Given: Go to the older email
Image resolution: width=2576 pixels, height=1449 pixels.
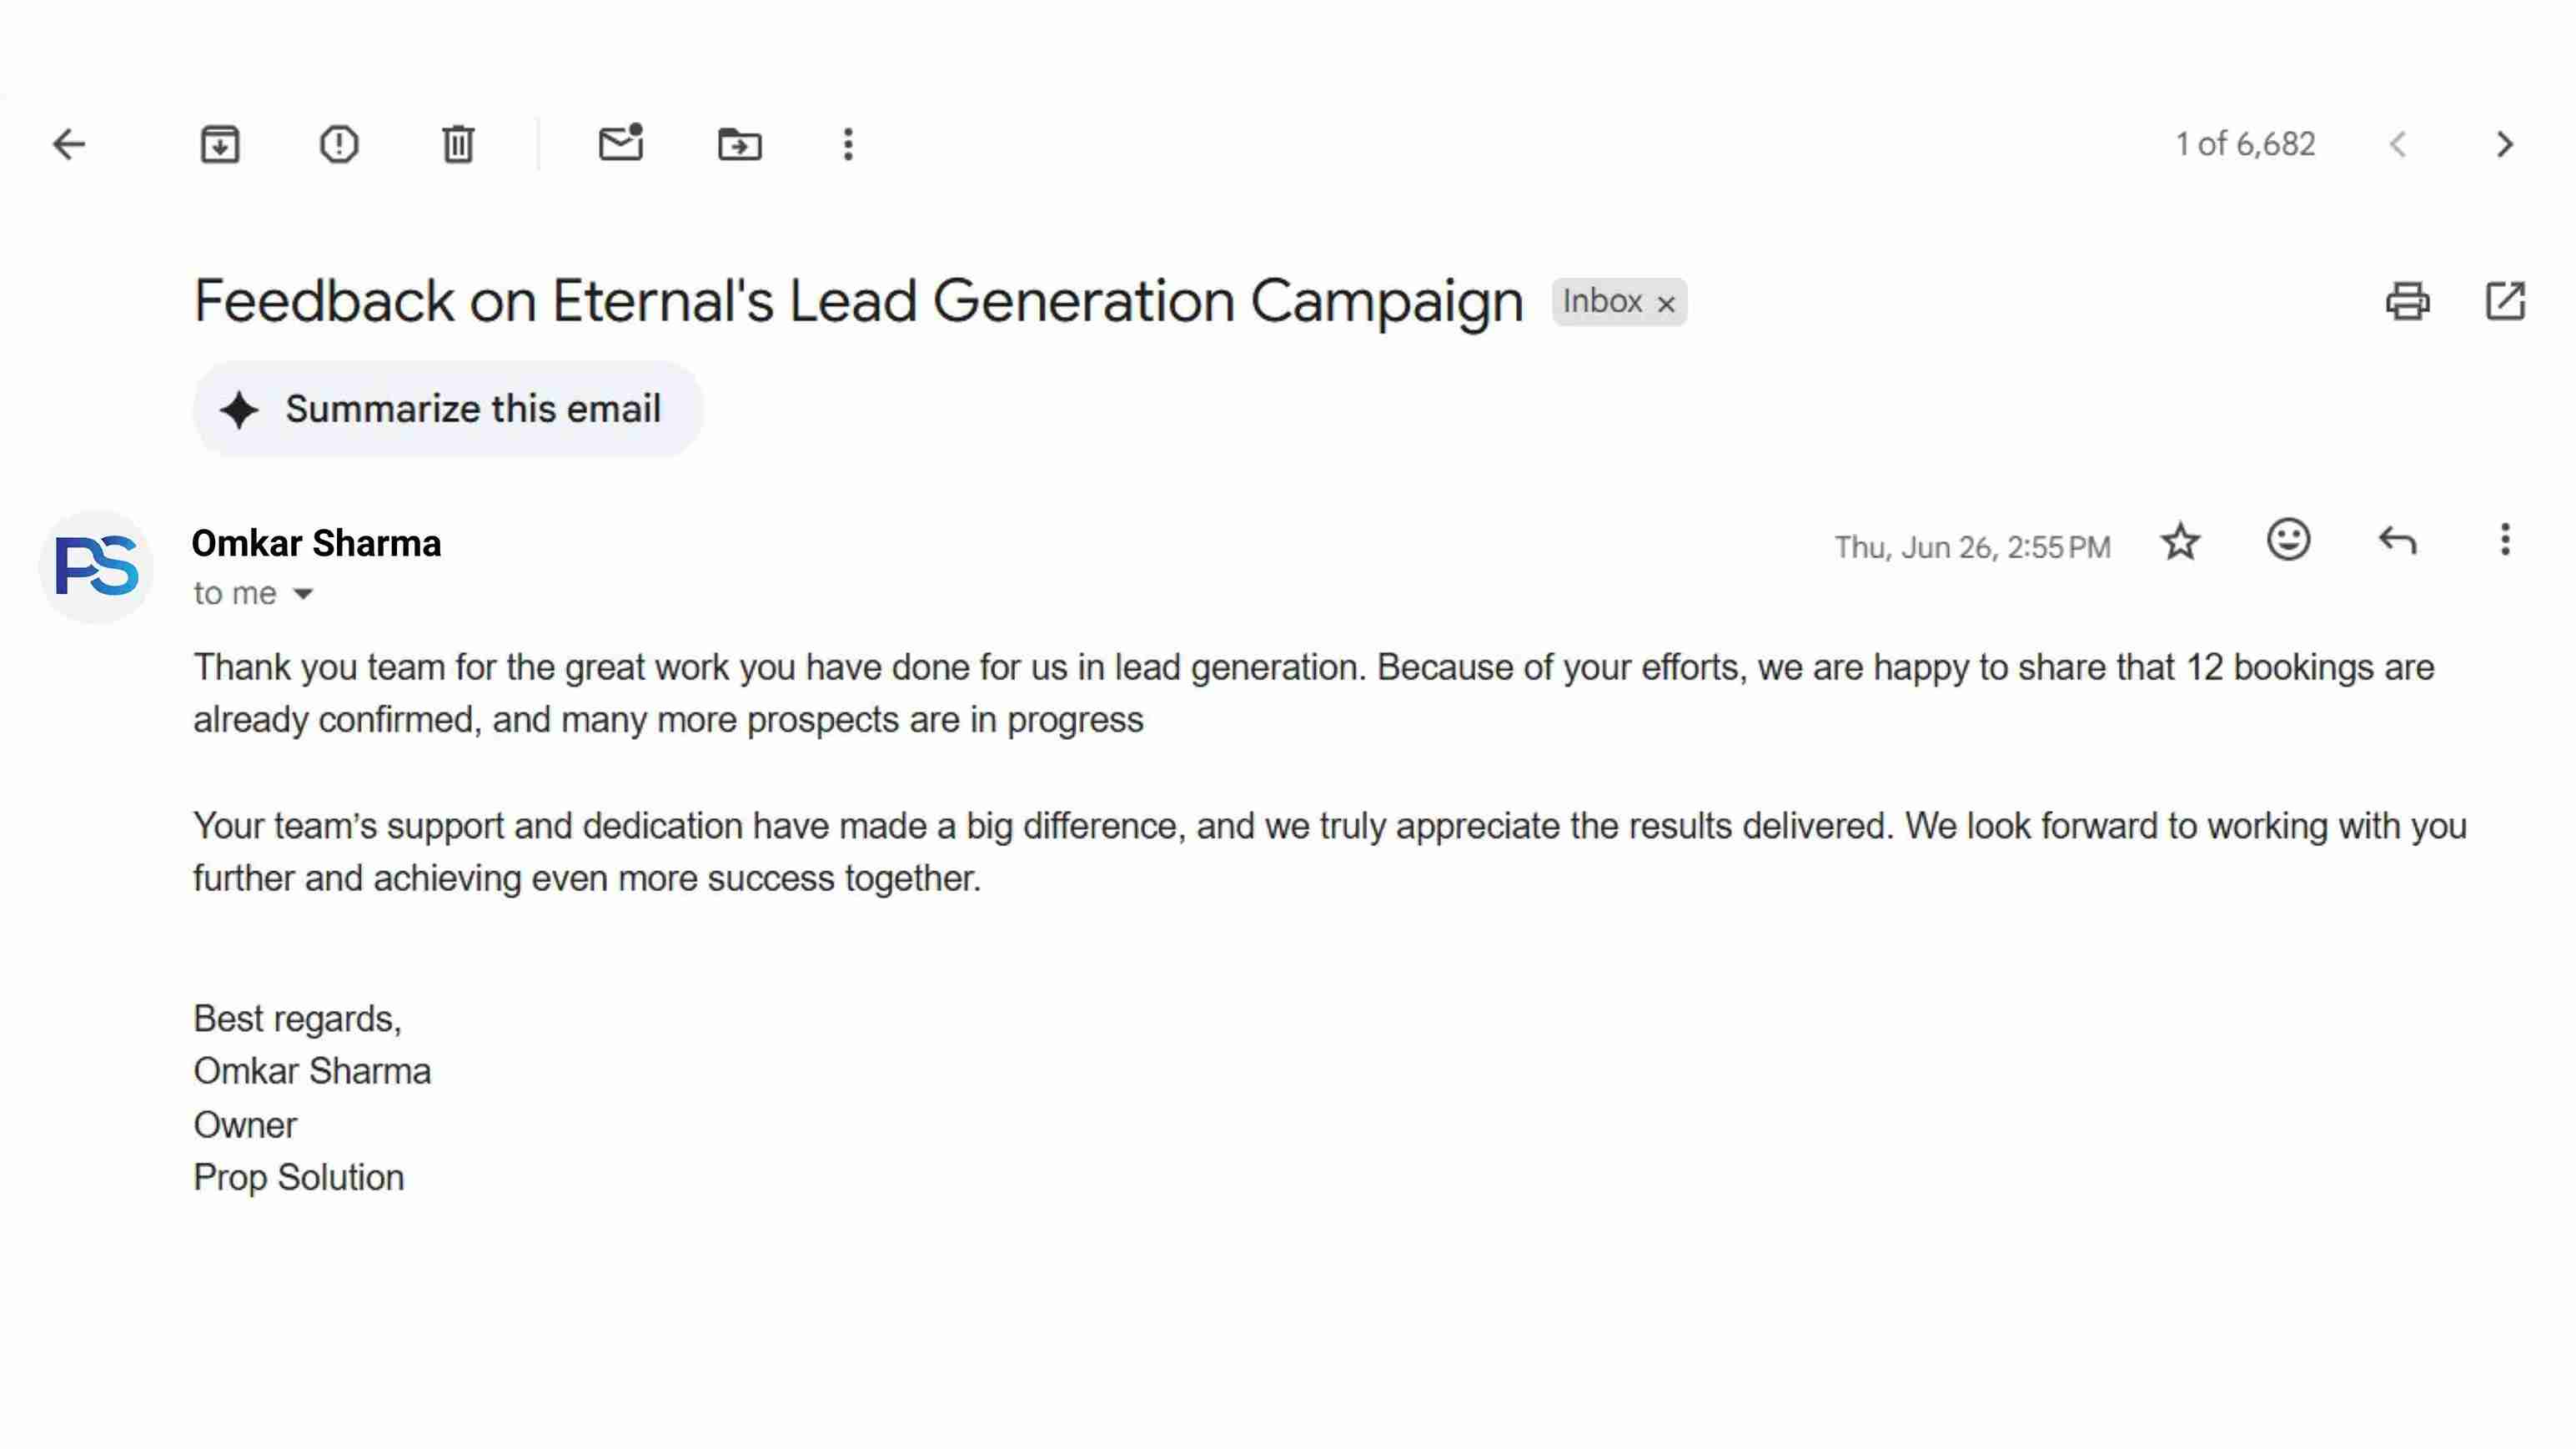Looking at the screenshot, I should [2505, 144].
